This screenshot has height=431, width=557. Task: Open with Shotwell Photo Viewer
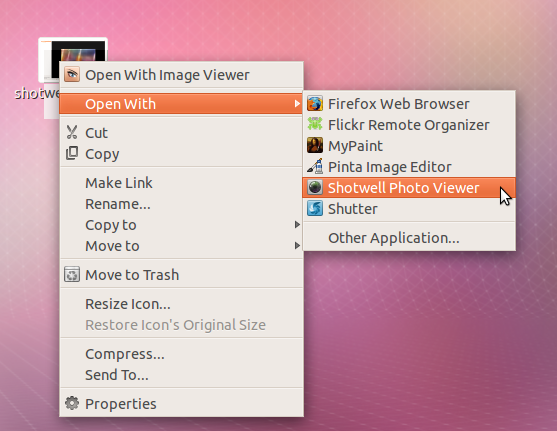tap(409, 188)
